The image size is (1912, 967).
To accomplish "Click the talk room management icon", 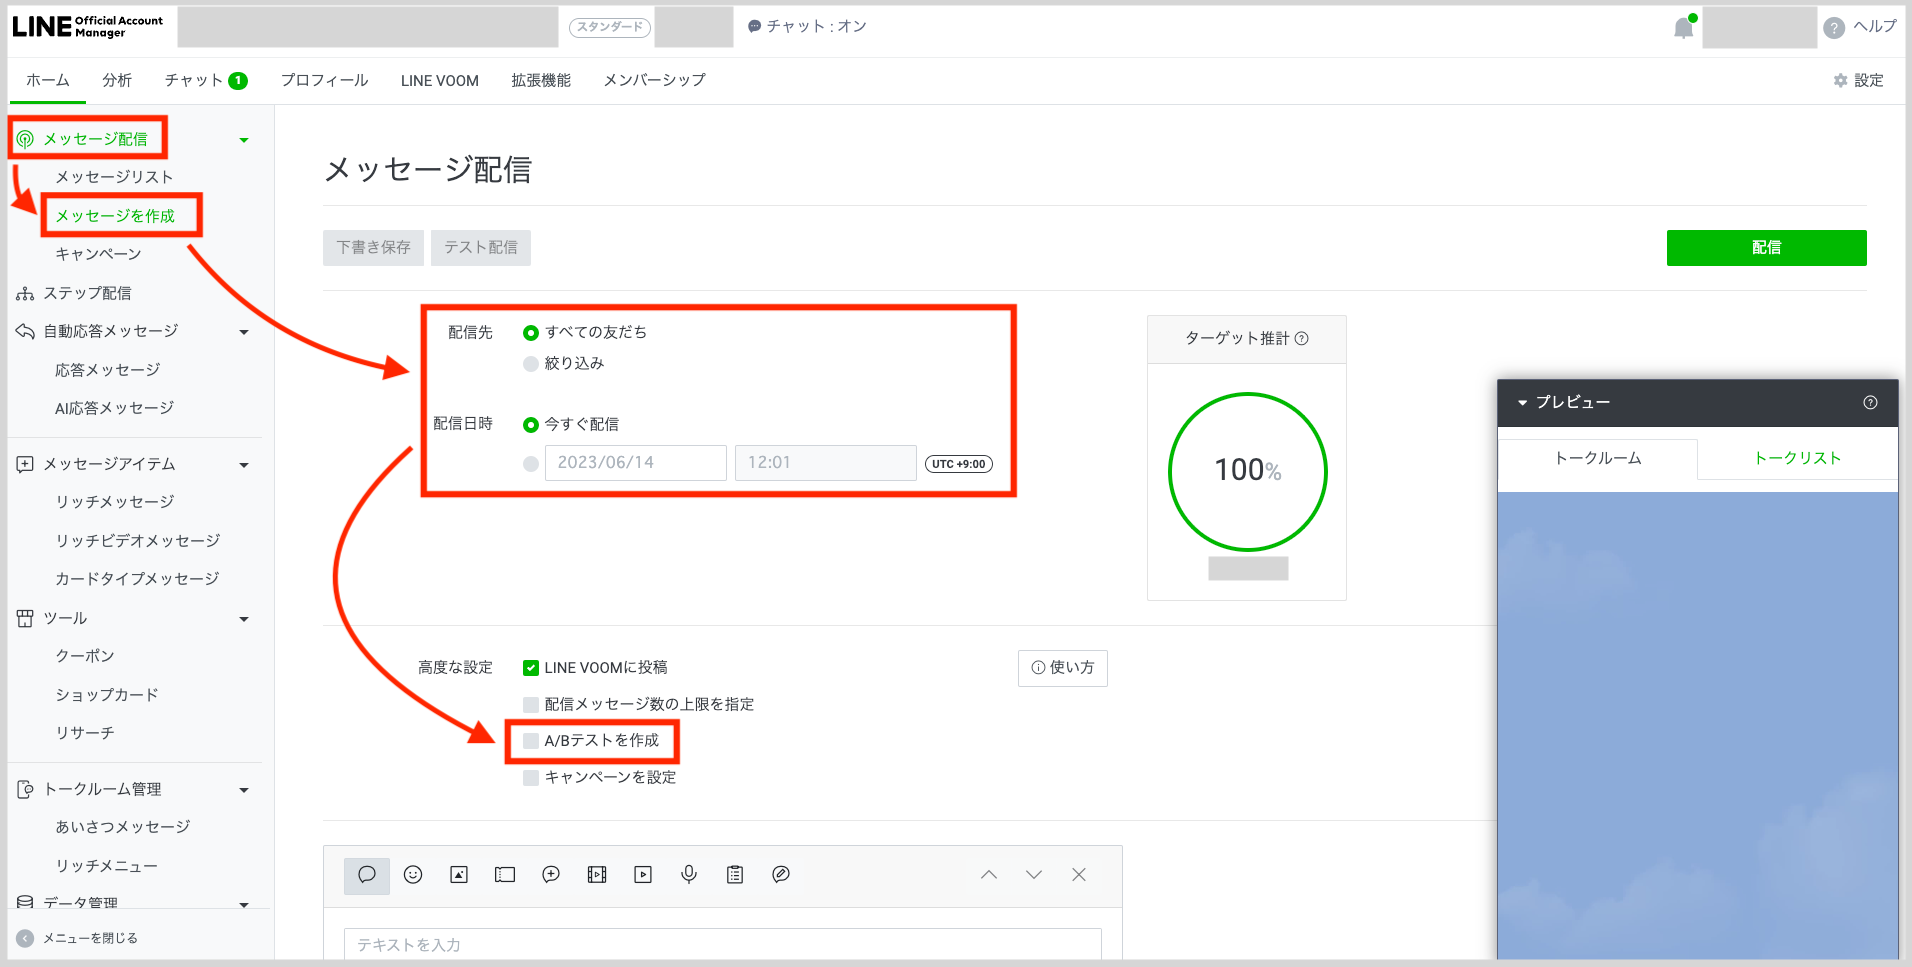I will pos(25,789).
